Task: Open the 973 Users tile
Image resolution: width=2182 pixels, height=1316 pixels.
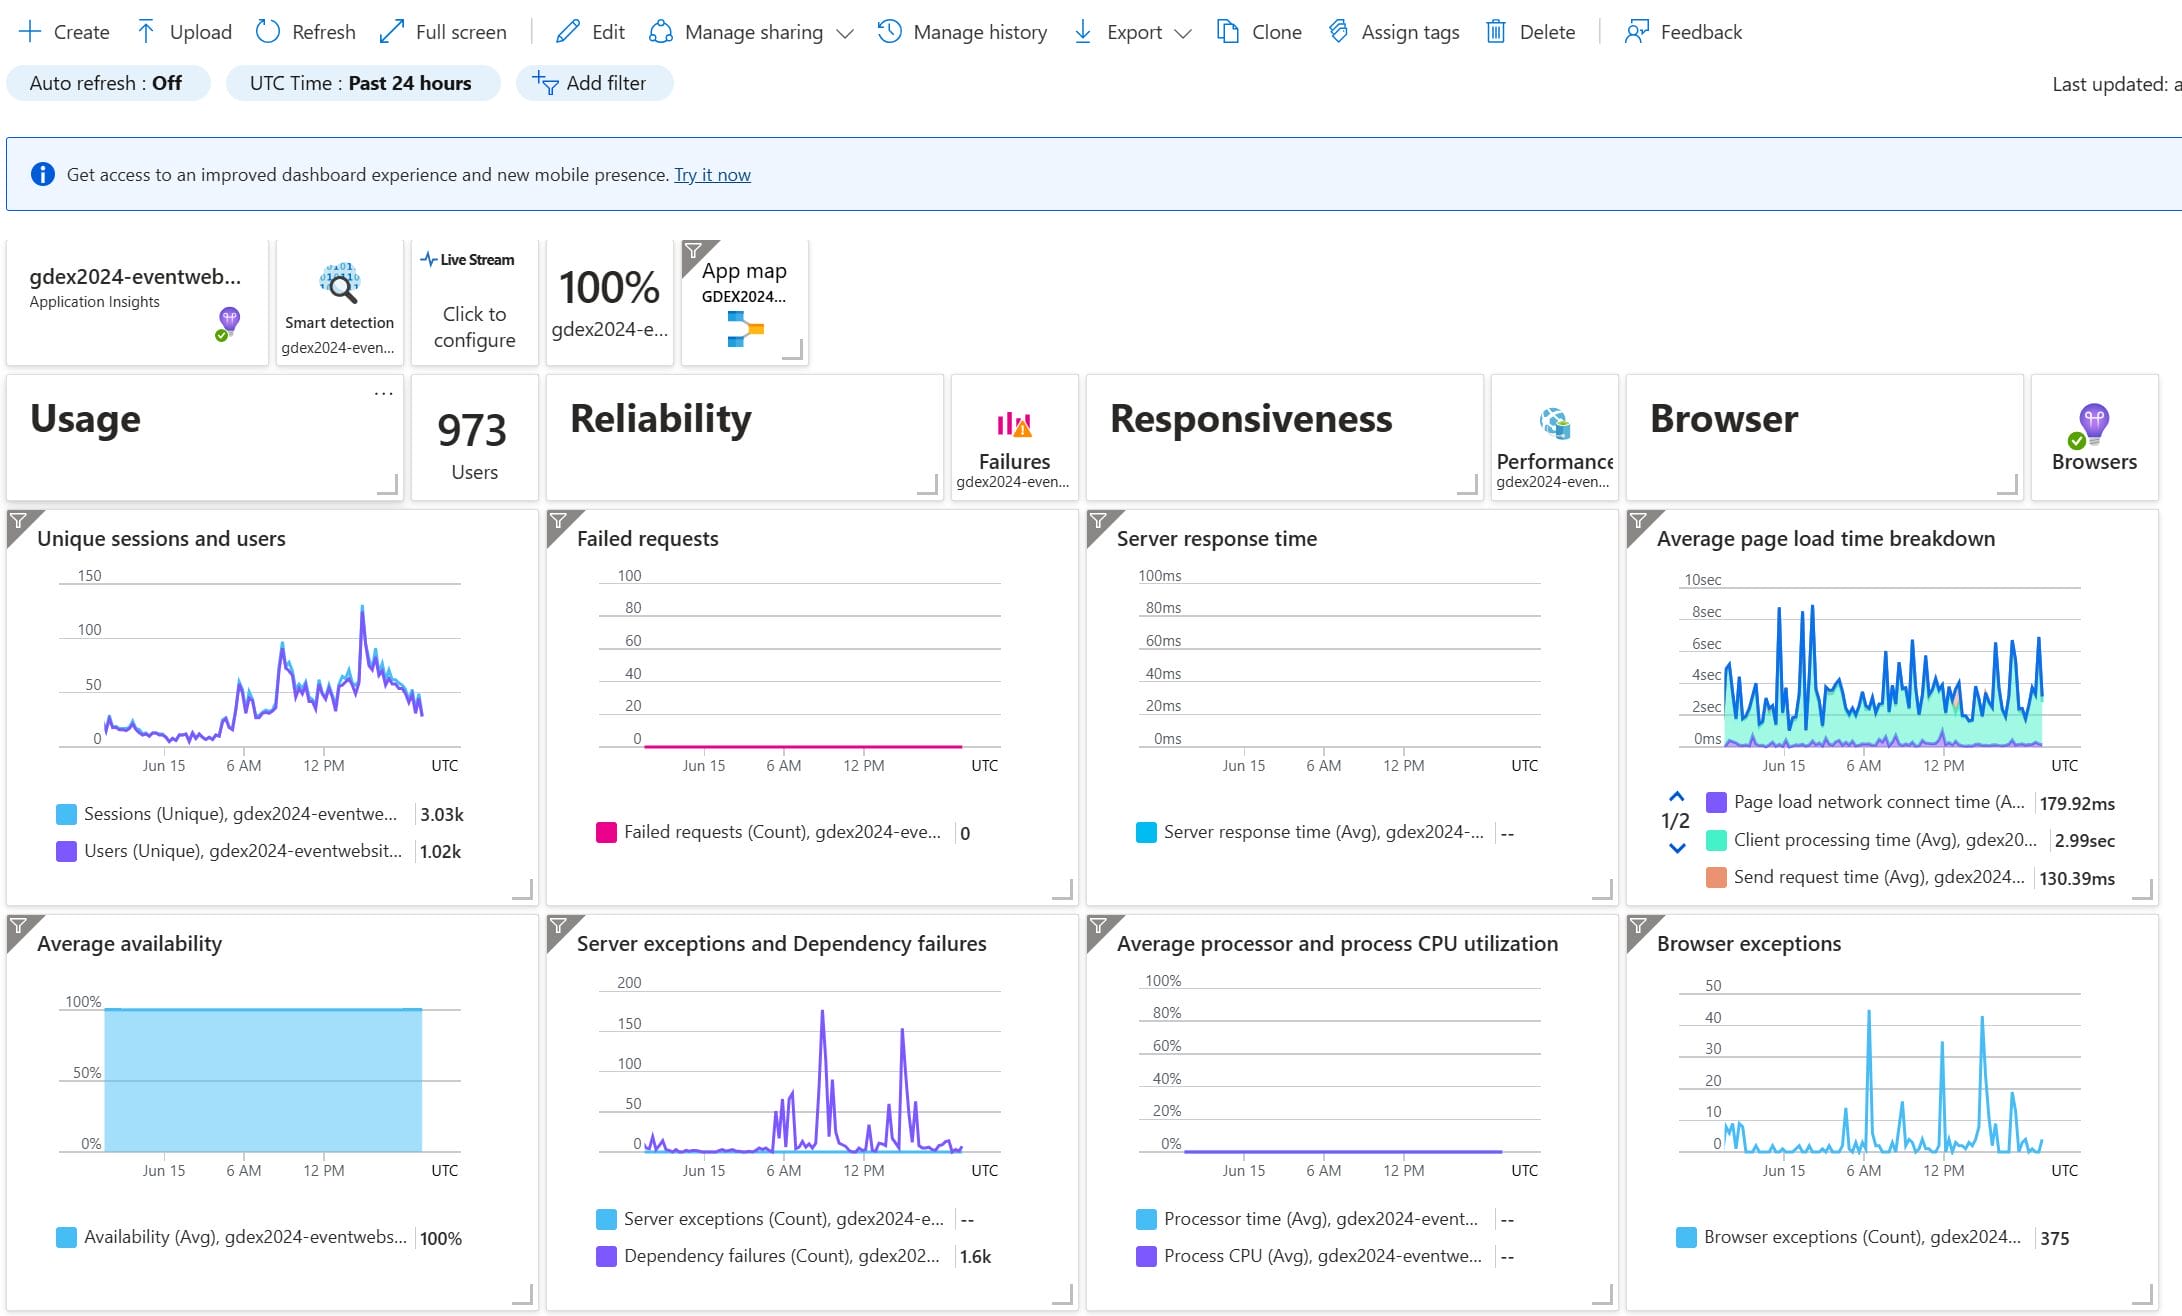Action: [475, 438]
